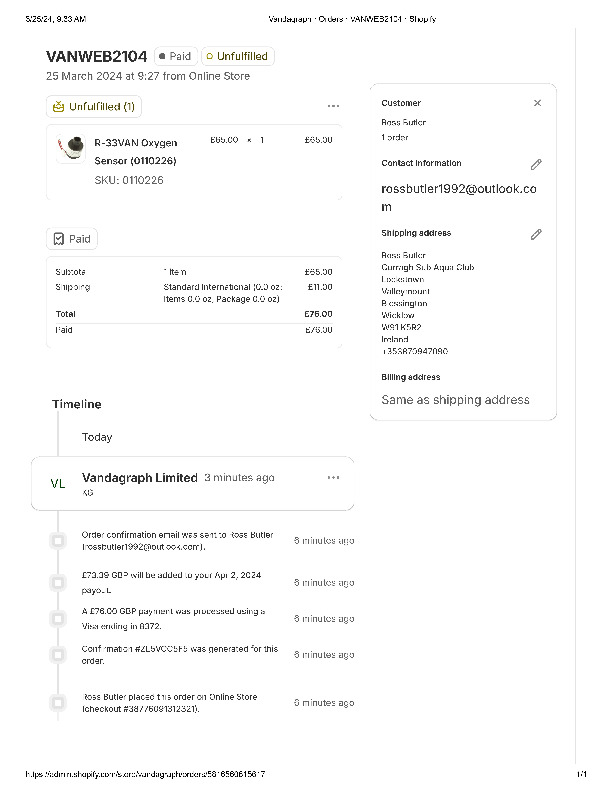
Task: Click the rossbutler1992@outlook.com email address
Action: point(458,197)
